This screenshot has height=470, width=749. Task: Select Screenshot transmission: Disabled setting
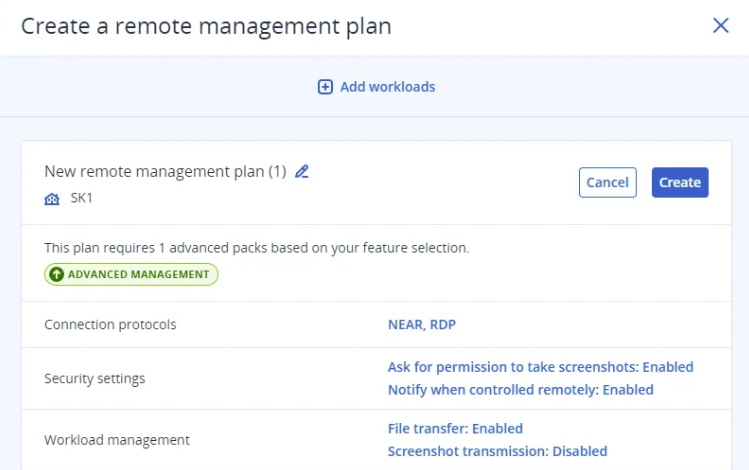(497, 451)
